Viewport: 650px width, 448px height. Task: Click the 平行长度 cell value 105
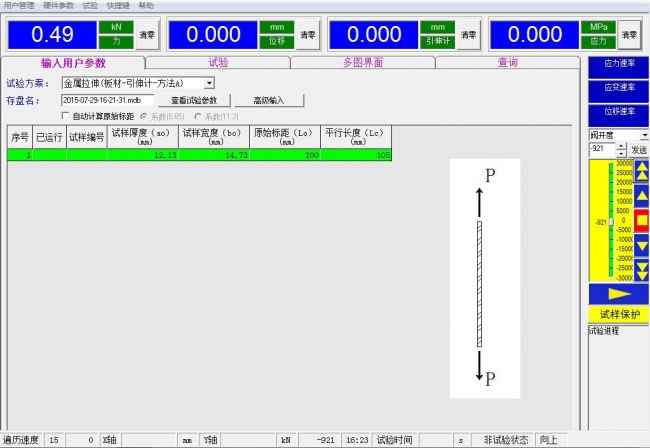[x=356, y=155]
